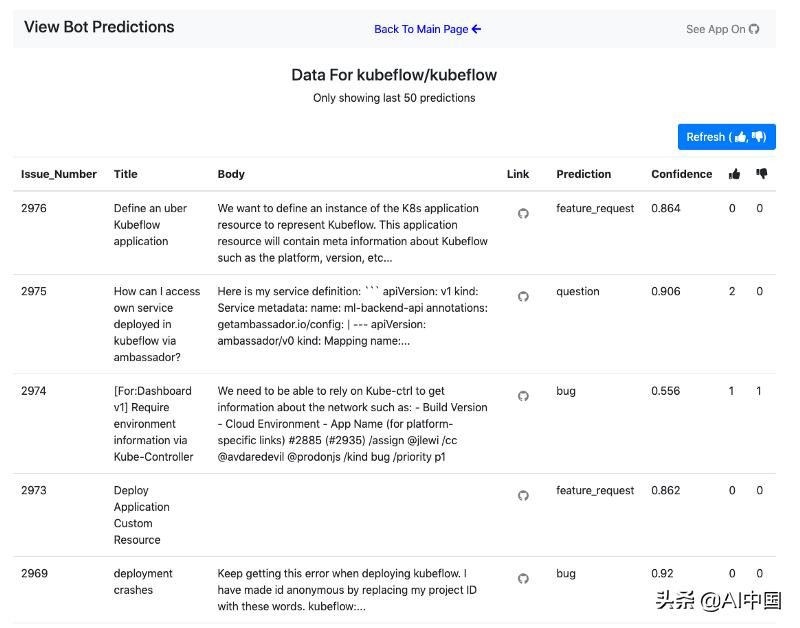Click the thumbs-up column header icon

(734, 174)
